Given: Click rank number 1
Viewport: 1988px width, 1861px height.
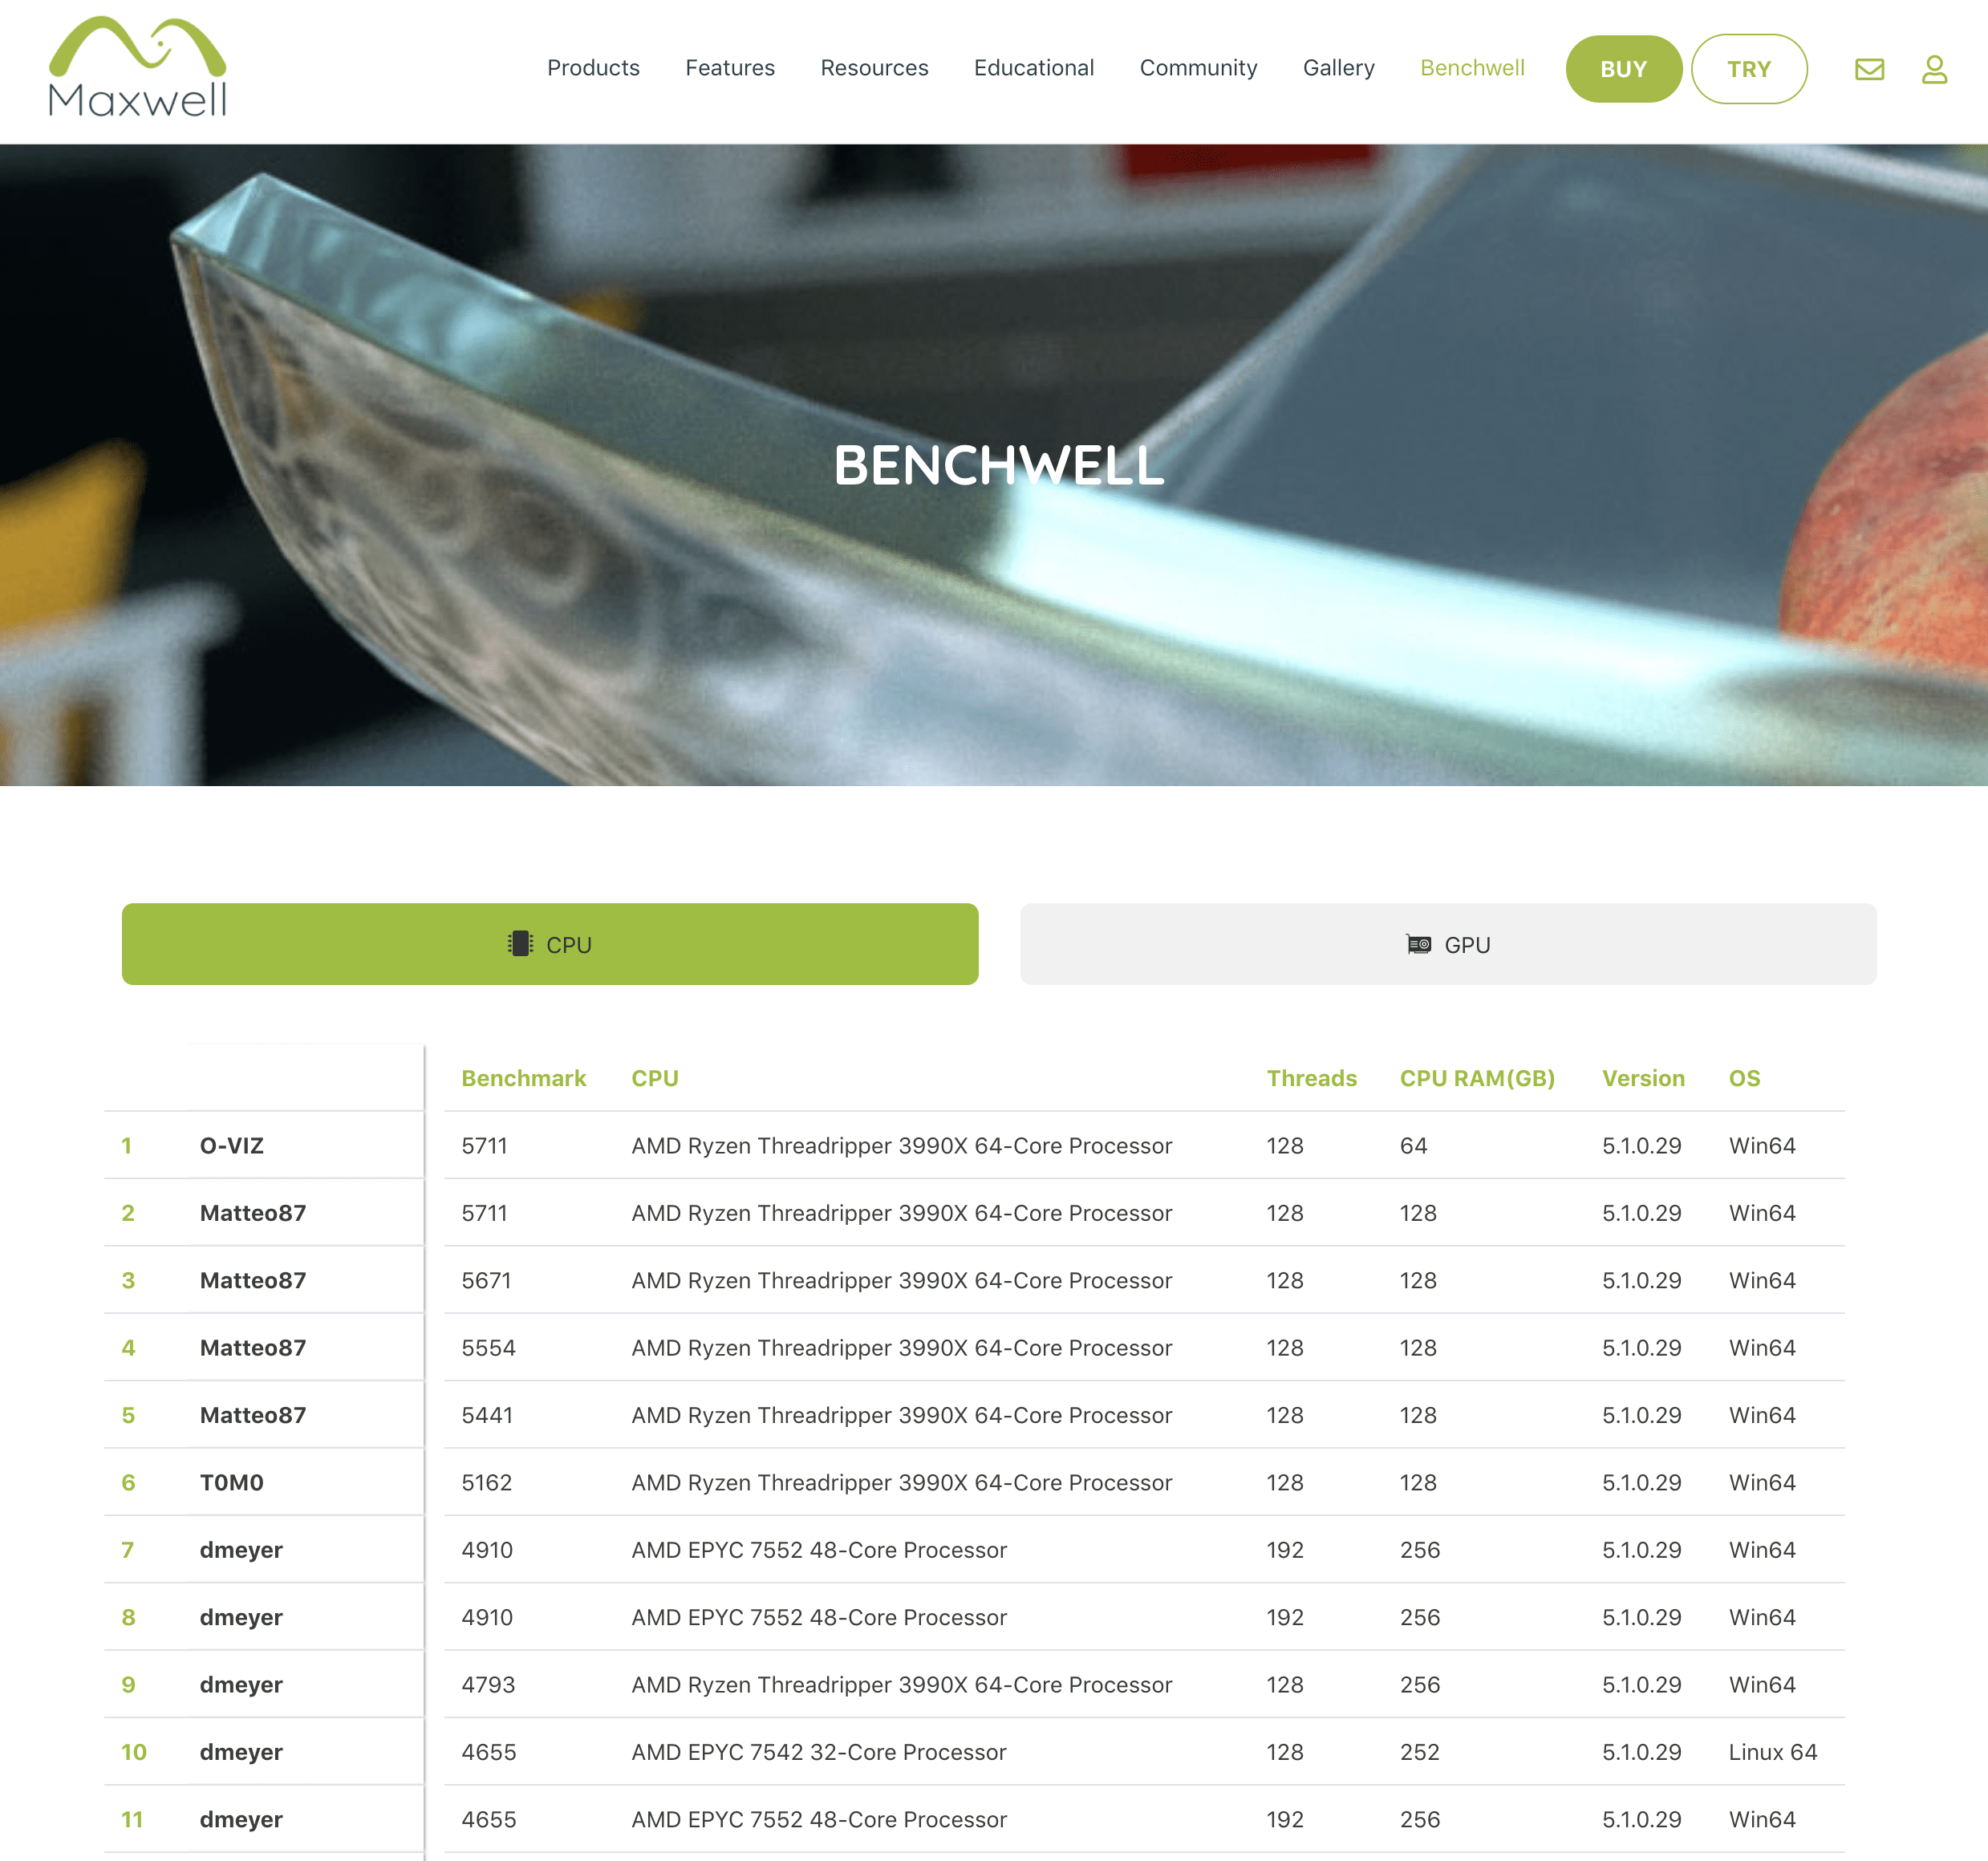Looking at the screenshot, I should point(126,1145).
